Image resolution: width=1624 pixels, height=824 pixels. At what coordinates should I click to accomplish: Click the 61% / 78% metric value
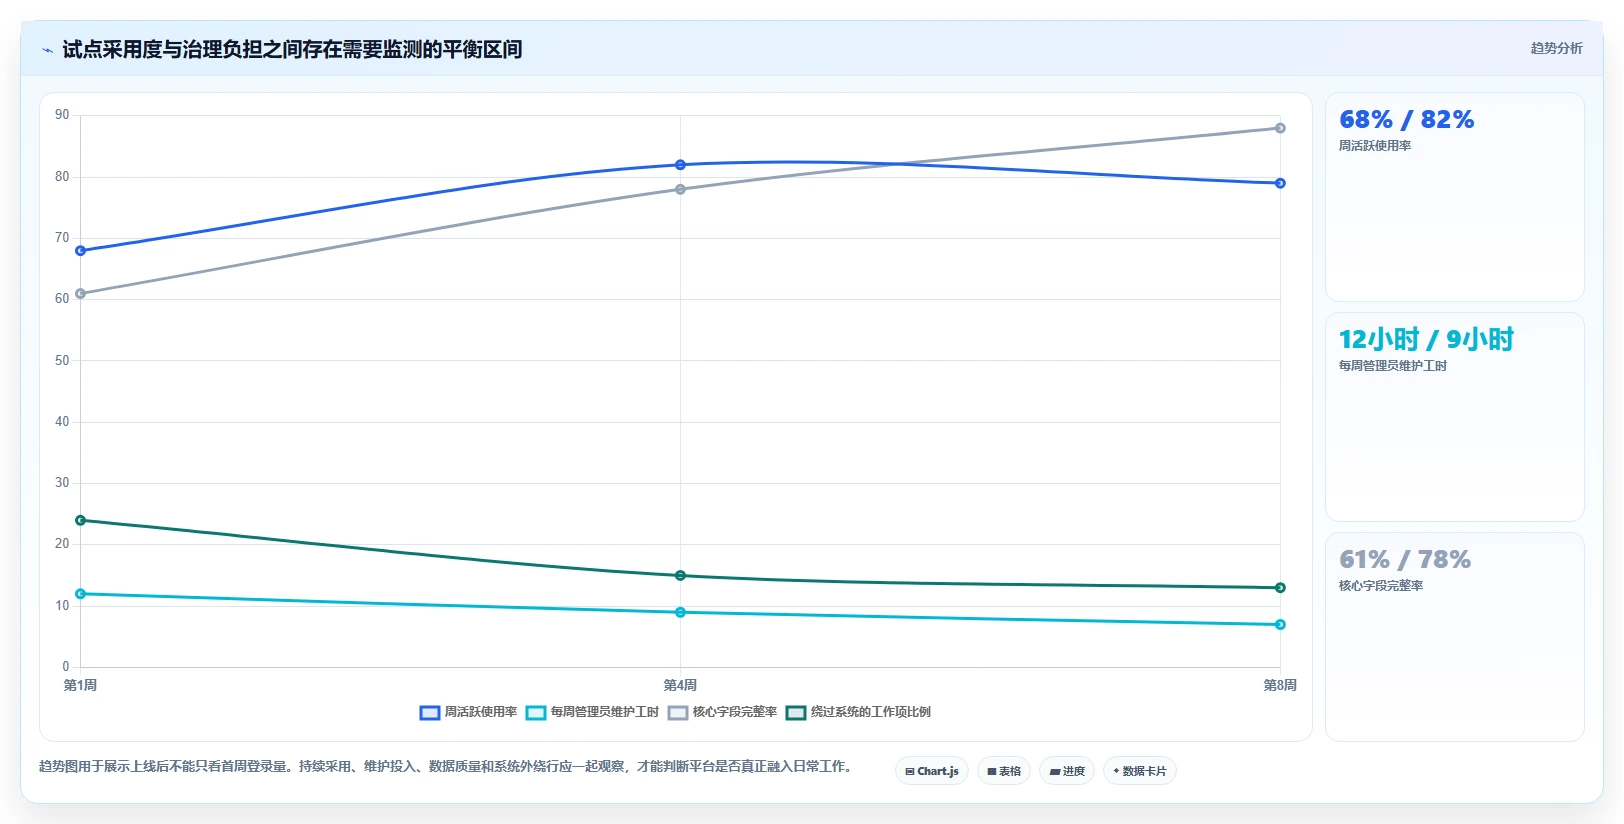pos(1405,560)
